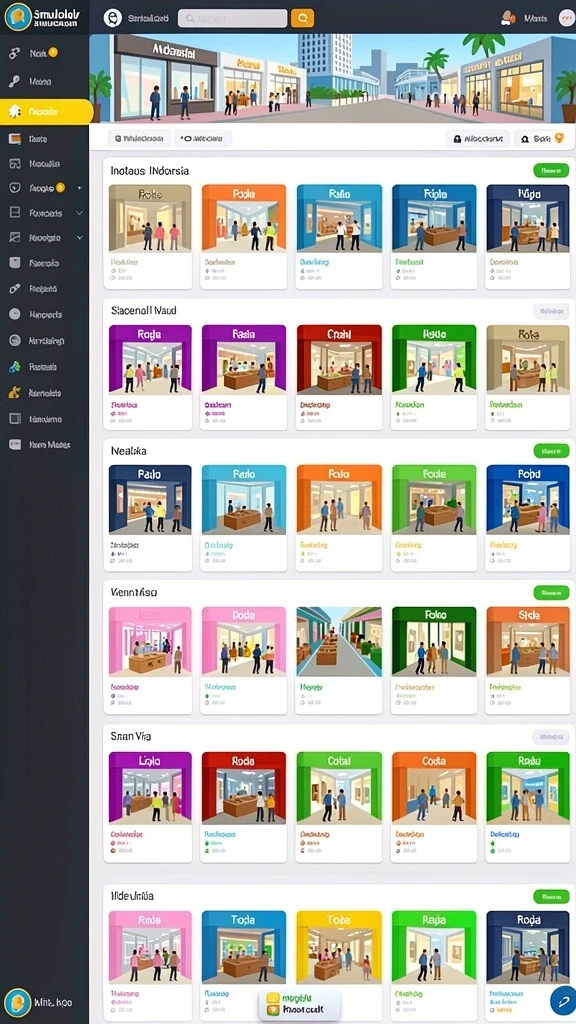Viewport: 576px width, 1024px height.
Task: Click the round avatar at sidebar bottom
Action: (18, 1002)
